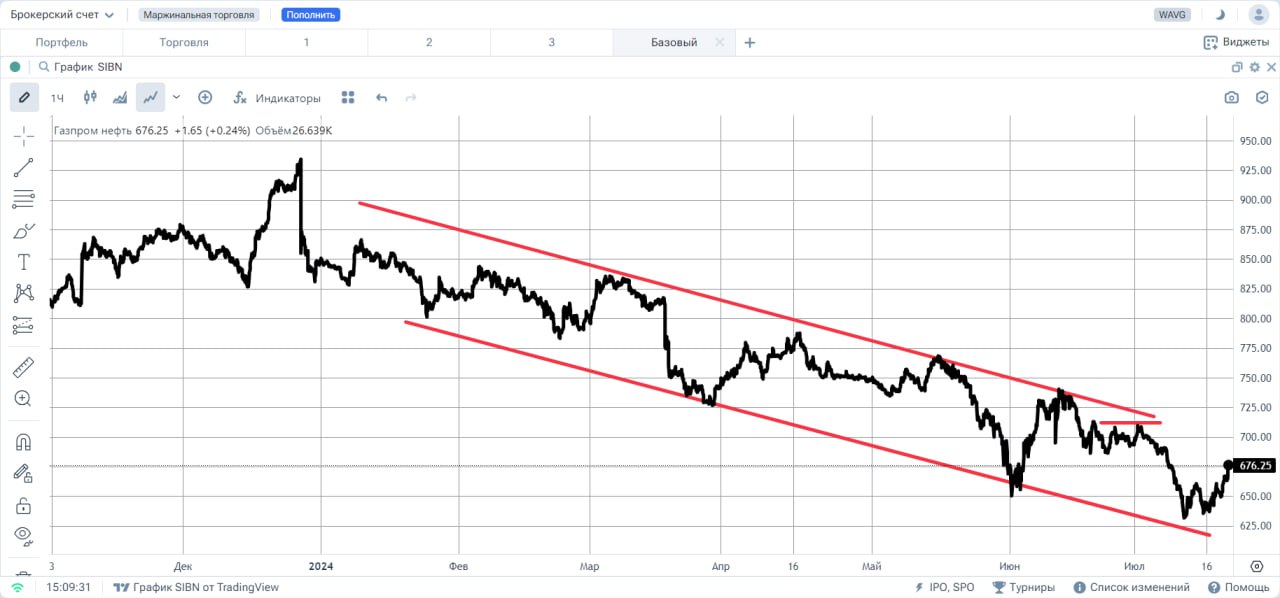The width and height of the screenshot is (1280, 598).
Task: Open the Индикаторы indicators menu
Action: [278, 98]
